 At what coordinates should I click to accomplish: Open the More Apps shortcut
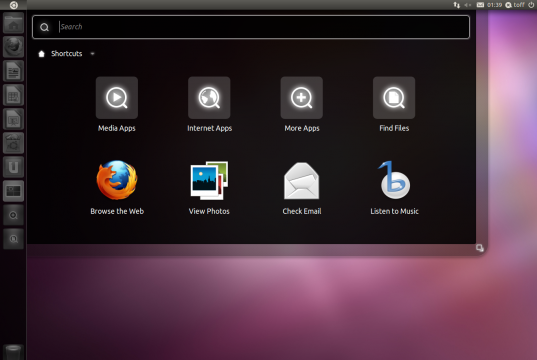click(x=302, y=98)
